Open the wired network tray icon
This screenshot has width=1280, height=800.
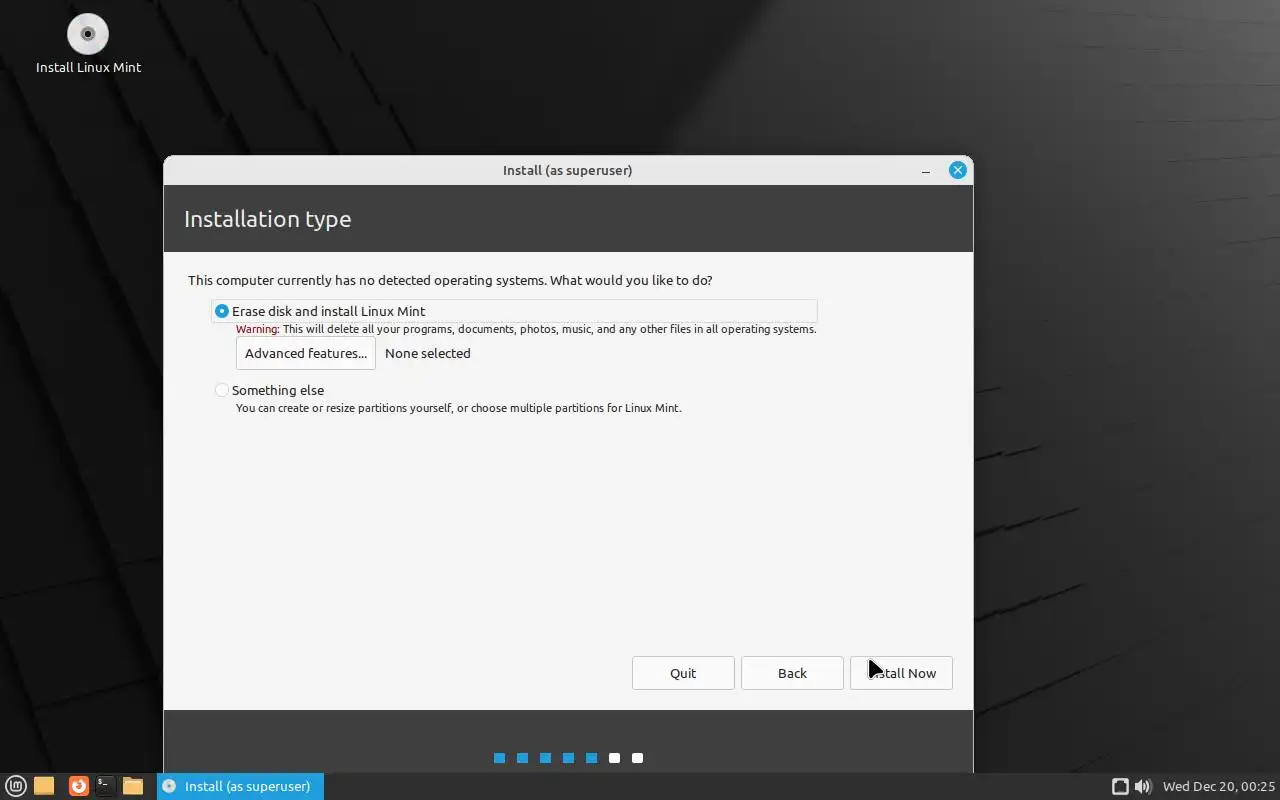click(1120, 787)
